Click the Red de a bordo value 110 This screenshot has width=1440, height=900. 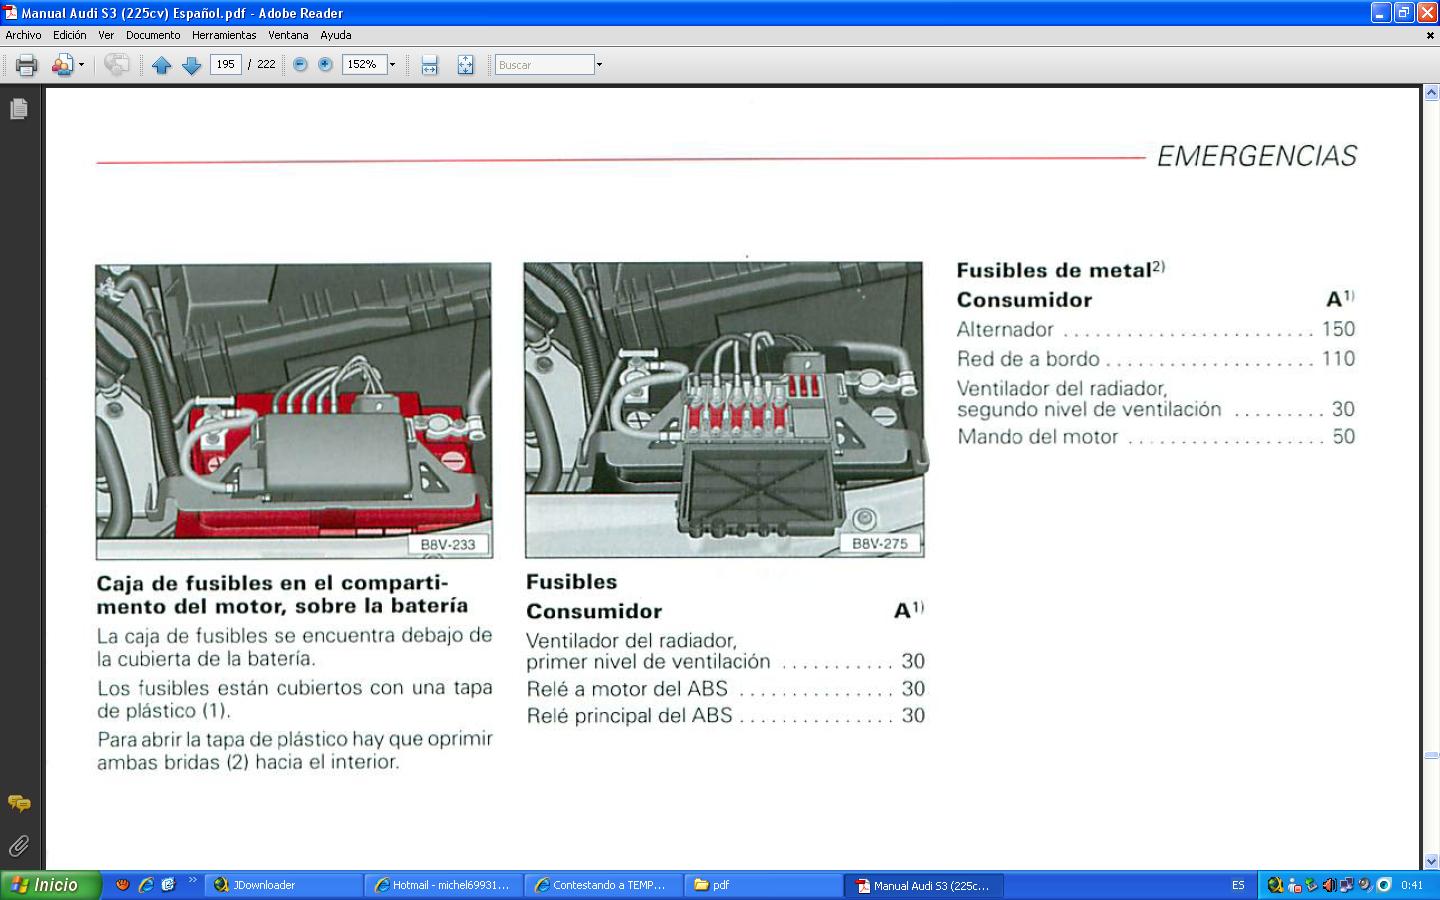click(1338, 359)
